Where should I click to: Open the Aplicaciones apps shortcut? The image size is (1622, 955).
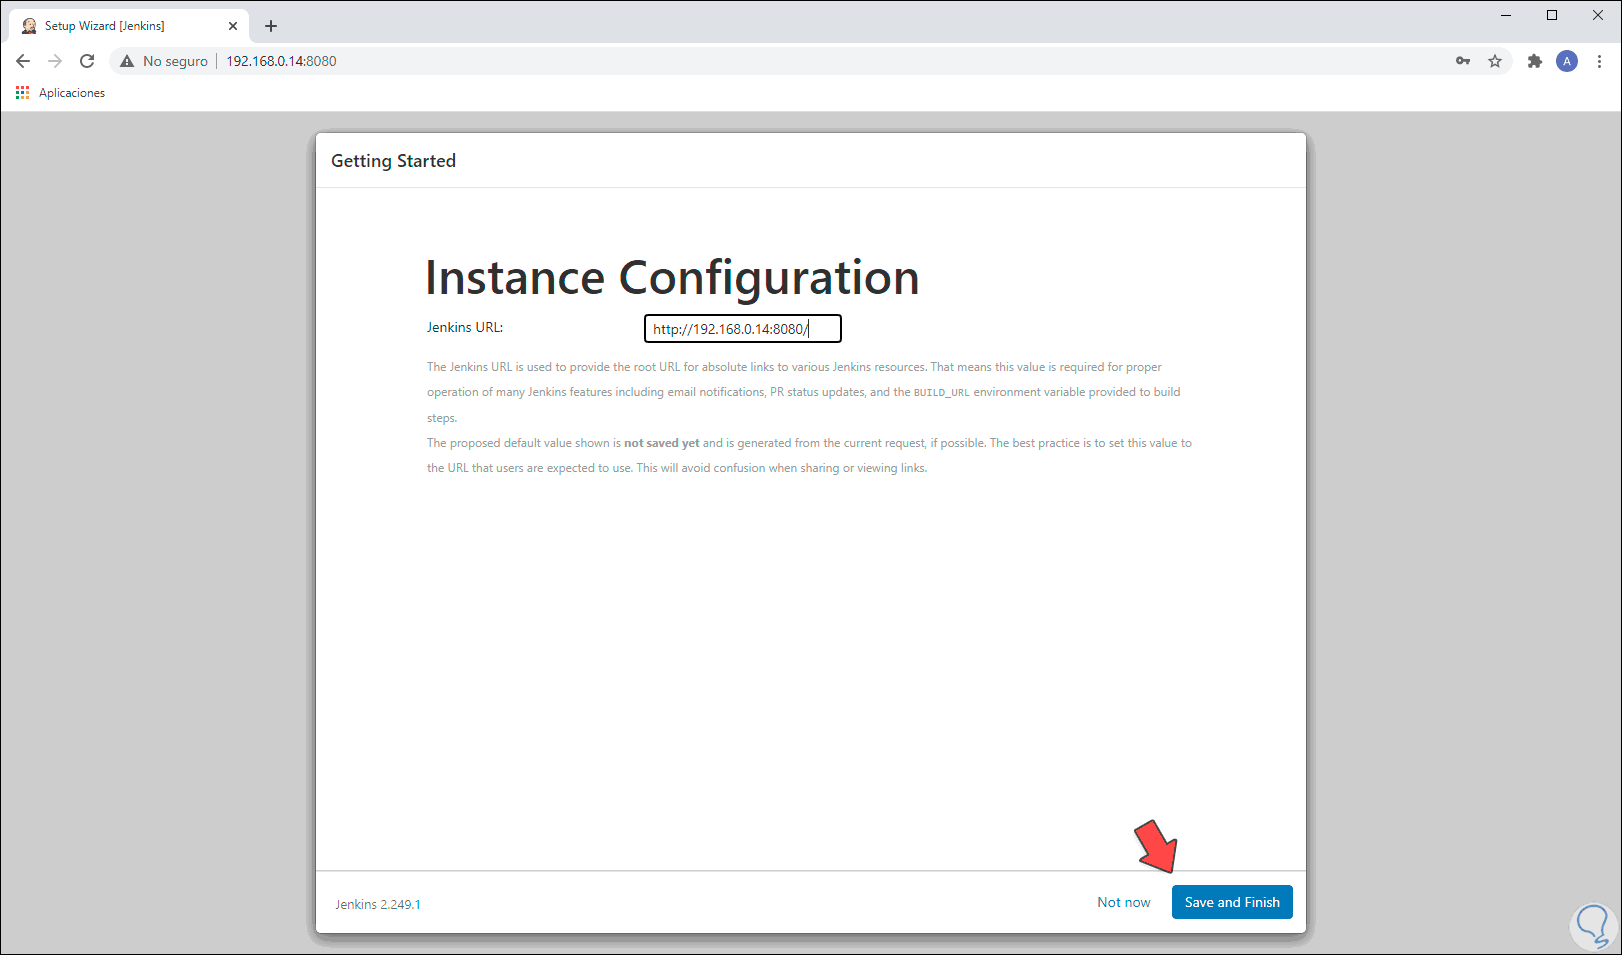[61, 93]
